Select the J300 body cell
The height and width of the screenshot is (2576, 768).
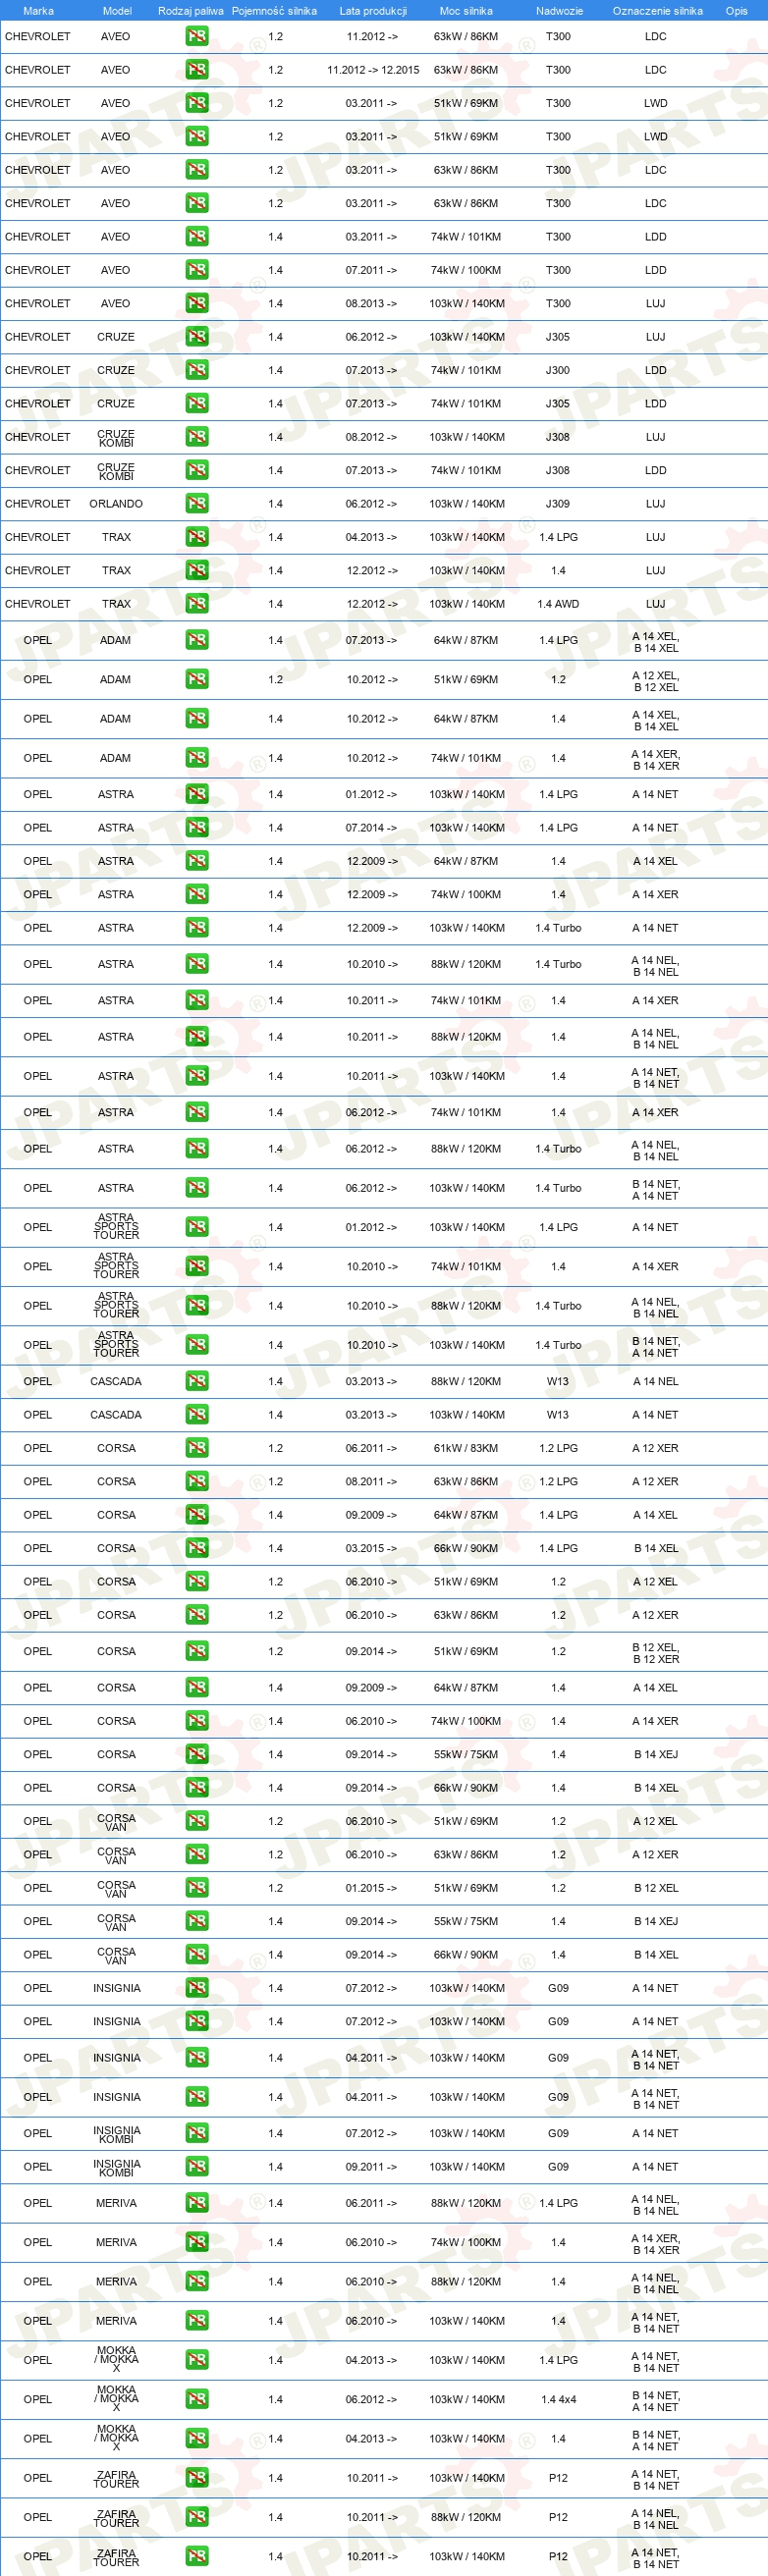click(558, 370)
